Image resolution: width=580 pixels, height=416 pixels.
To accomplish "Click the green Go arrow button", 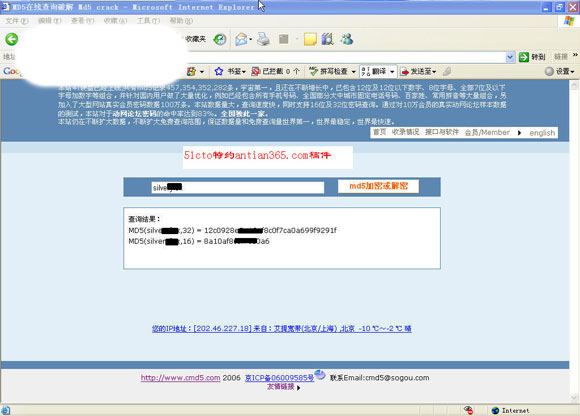I will 523,57.
